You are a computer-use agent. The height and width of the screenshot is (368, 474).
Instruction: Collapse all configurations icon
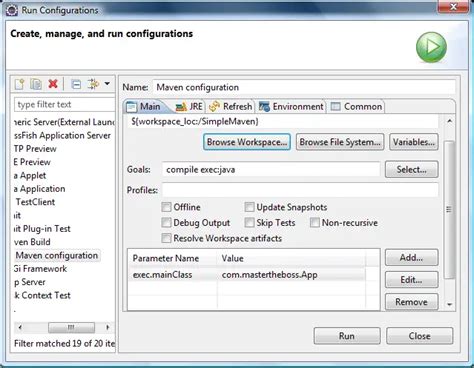(x=76, y=84)
